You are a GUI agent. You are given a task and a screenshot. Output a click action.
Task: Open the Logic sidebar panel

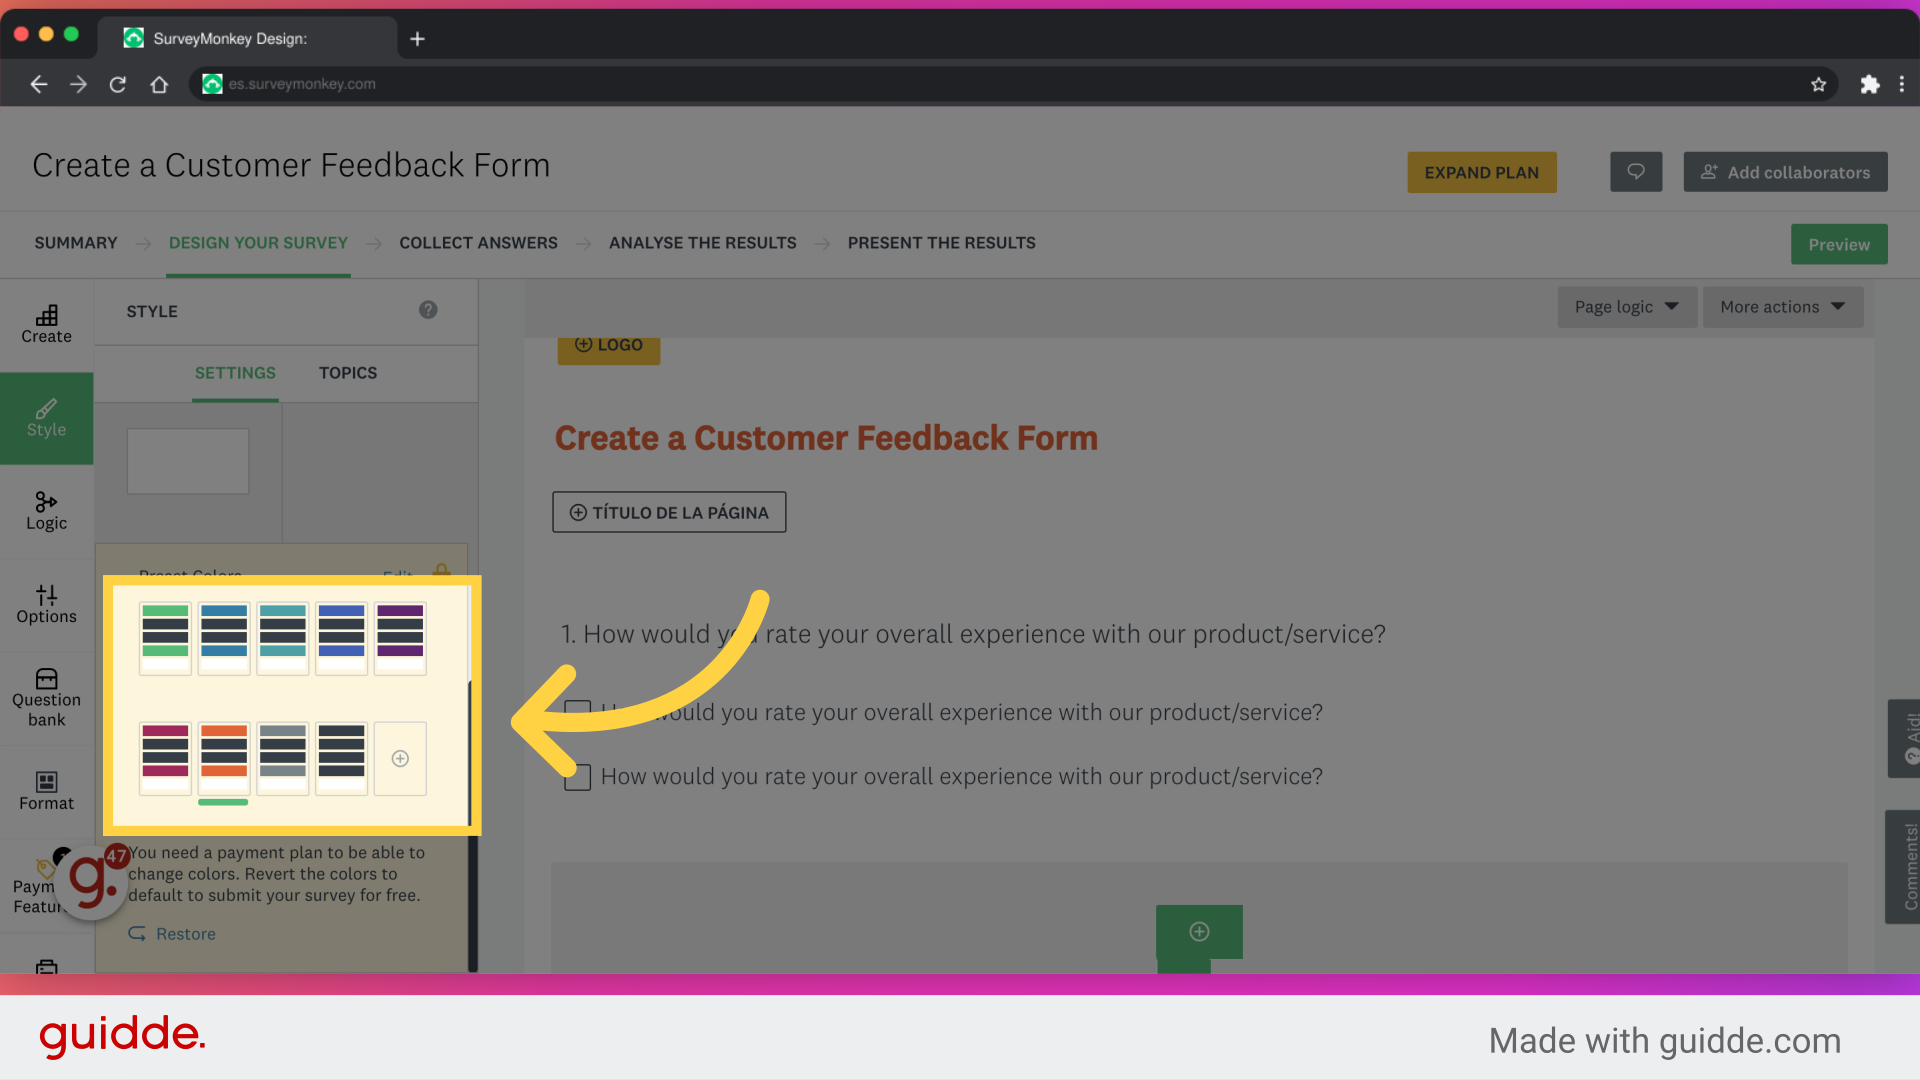[46, 511]
